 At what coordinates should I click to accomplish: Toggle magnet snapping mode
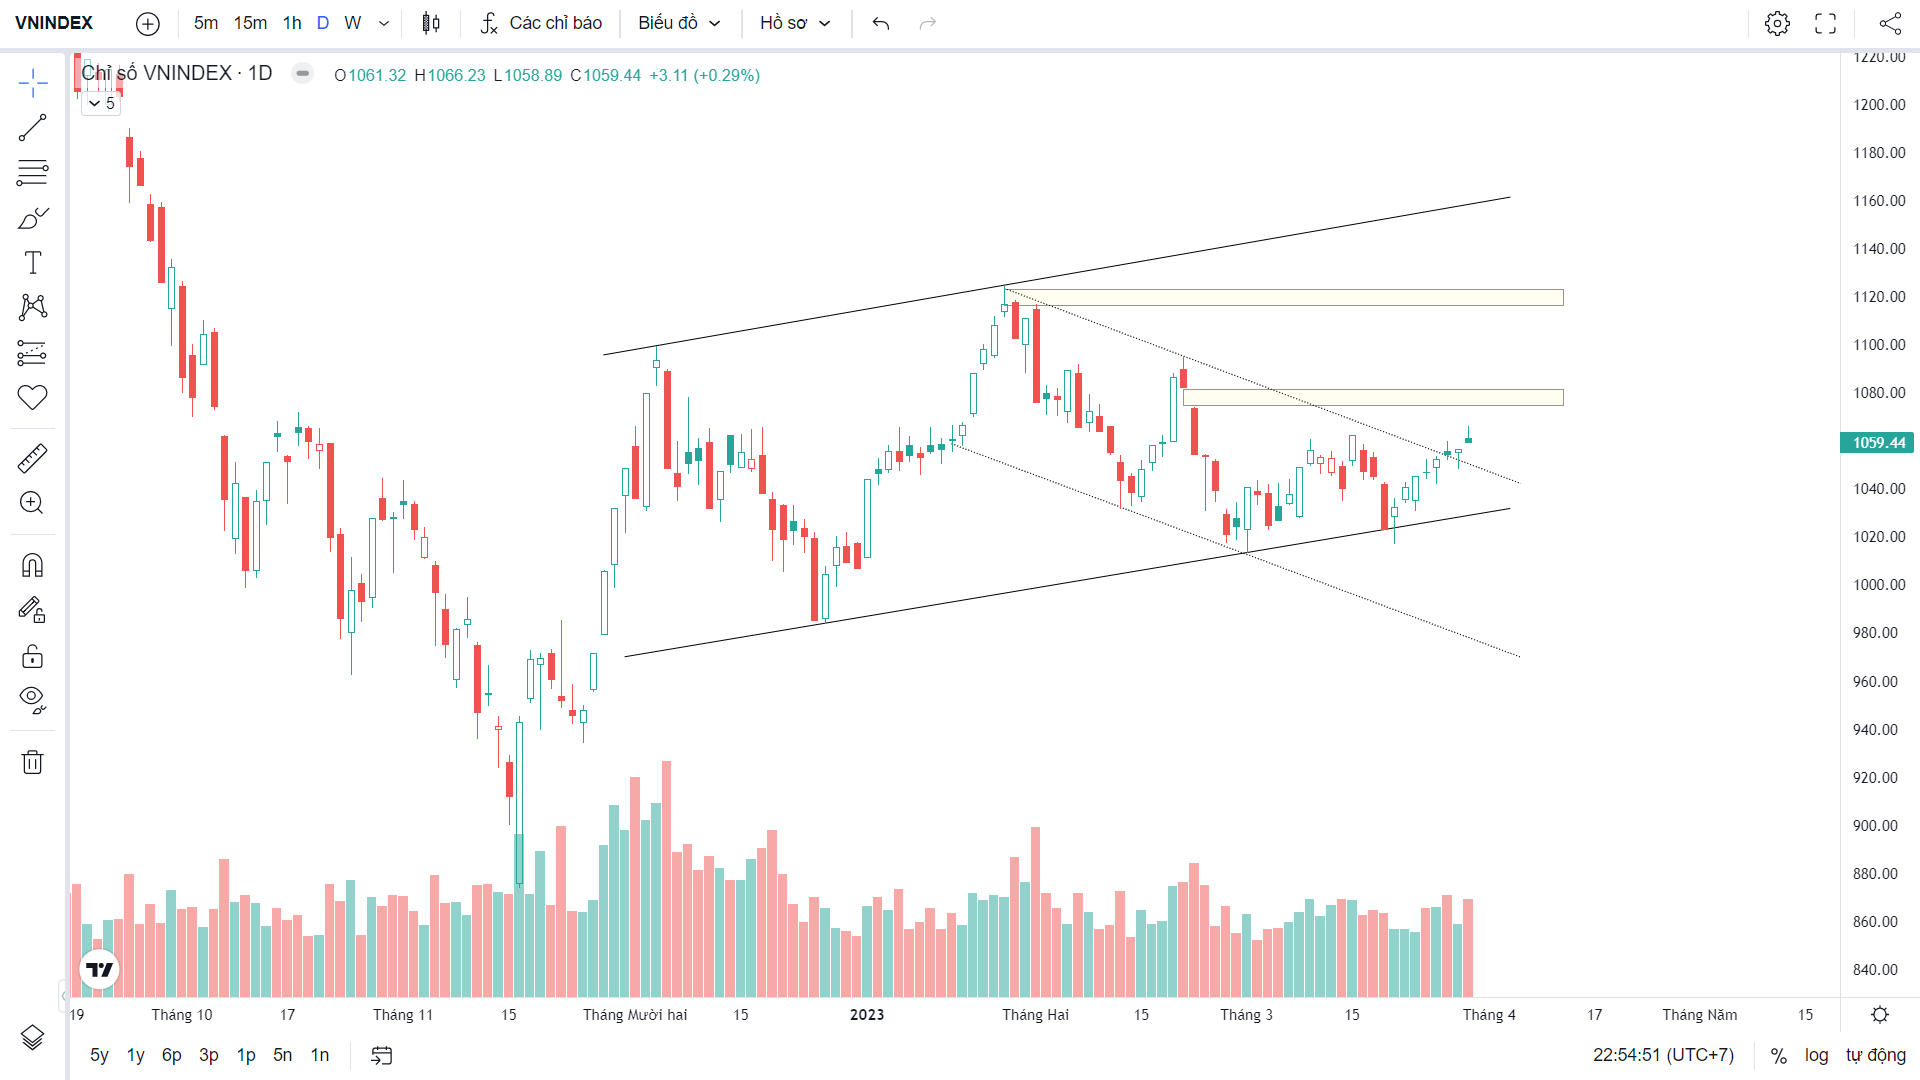click(32, 566)
